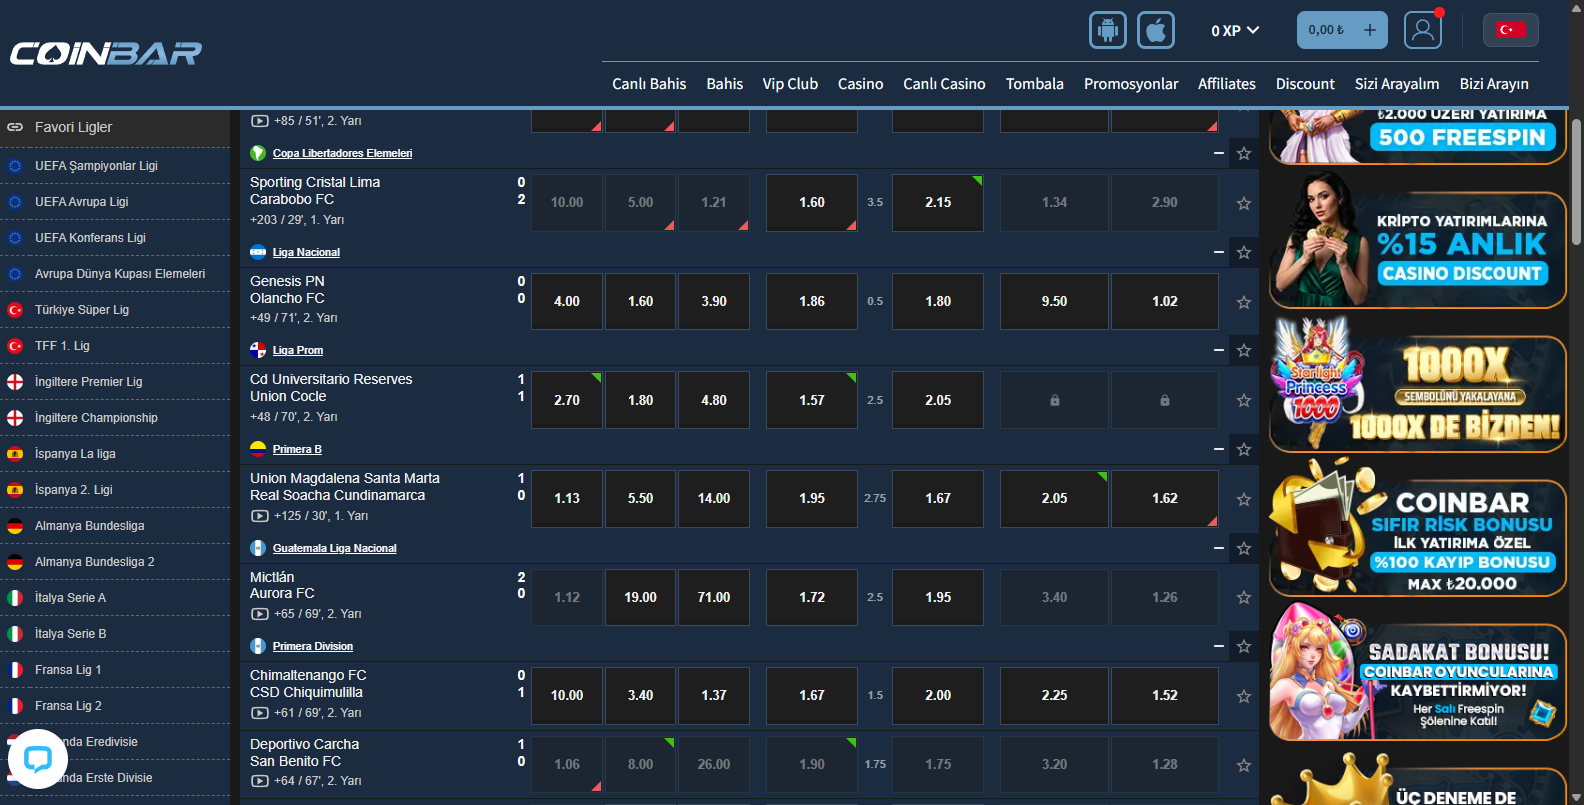Collapse the Liga Nacional section
The width and height of the screenshot is (1584, 805).
click(1218, 252)
